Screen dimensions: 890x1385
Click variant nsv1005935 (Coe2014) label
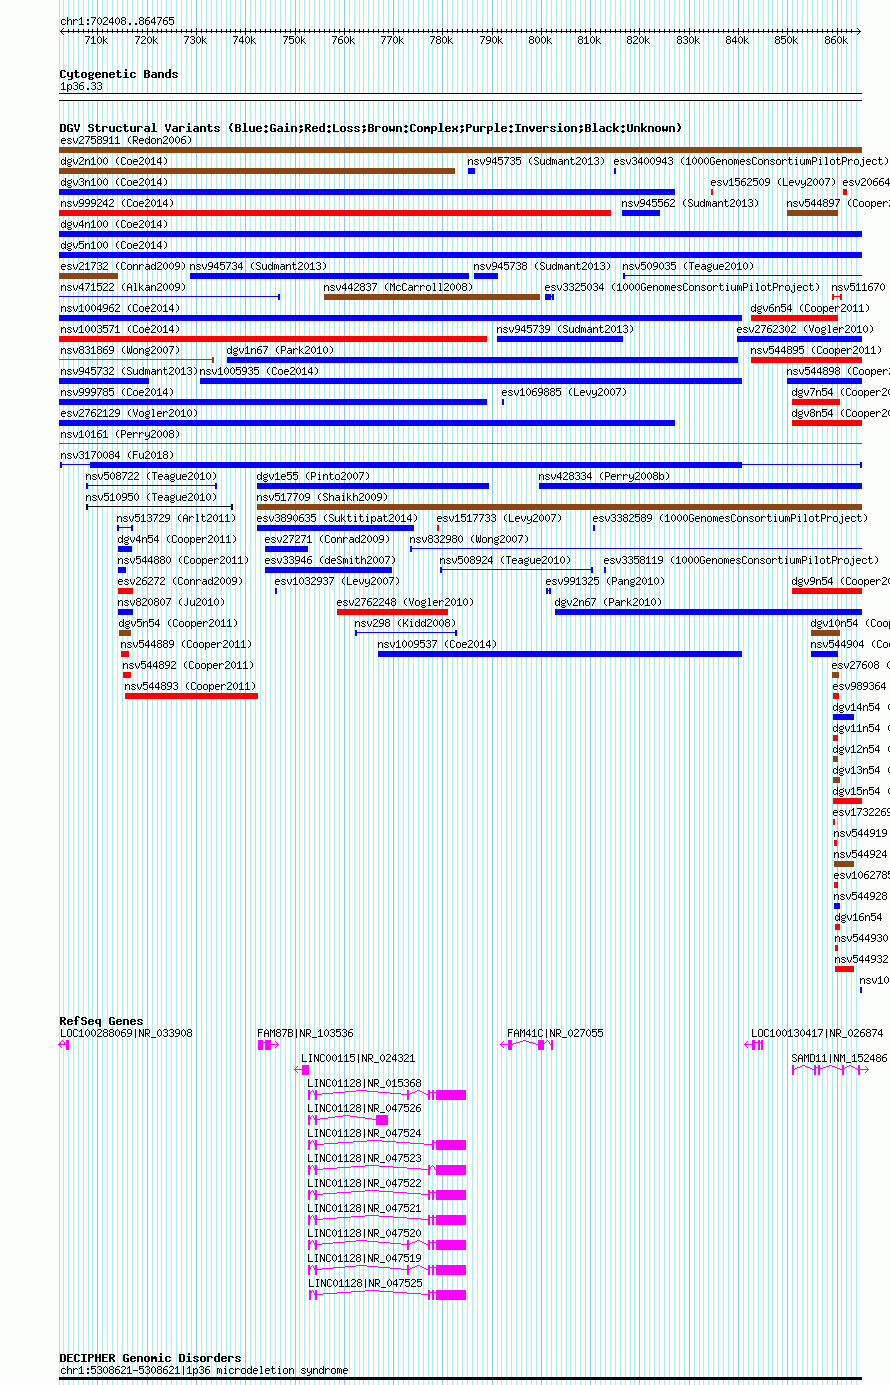(x=260, y=372)
